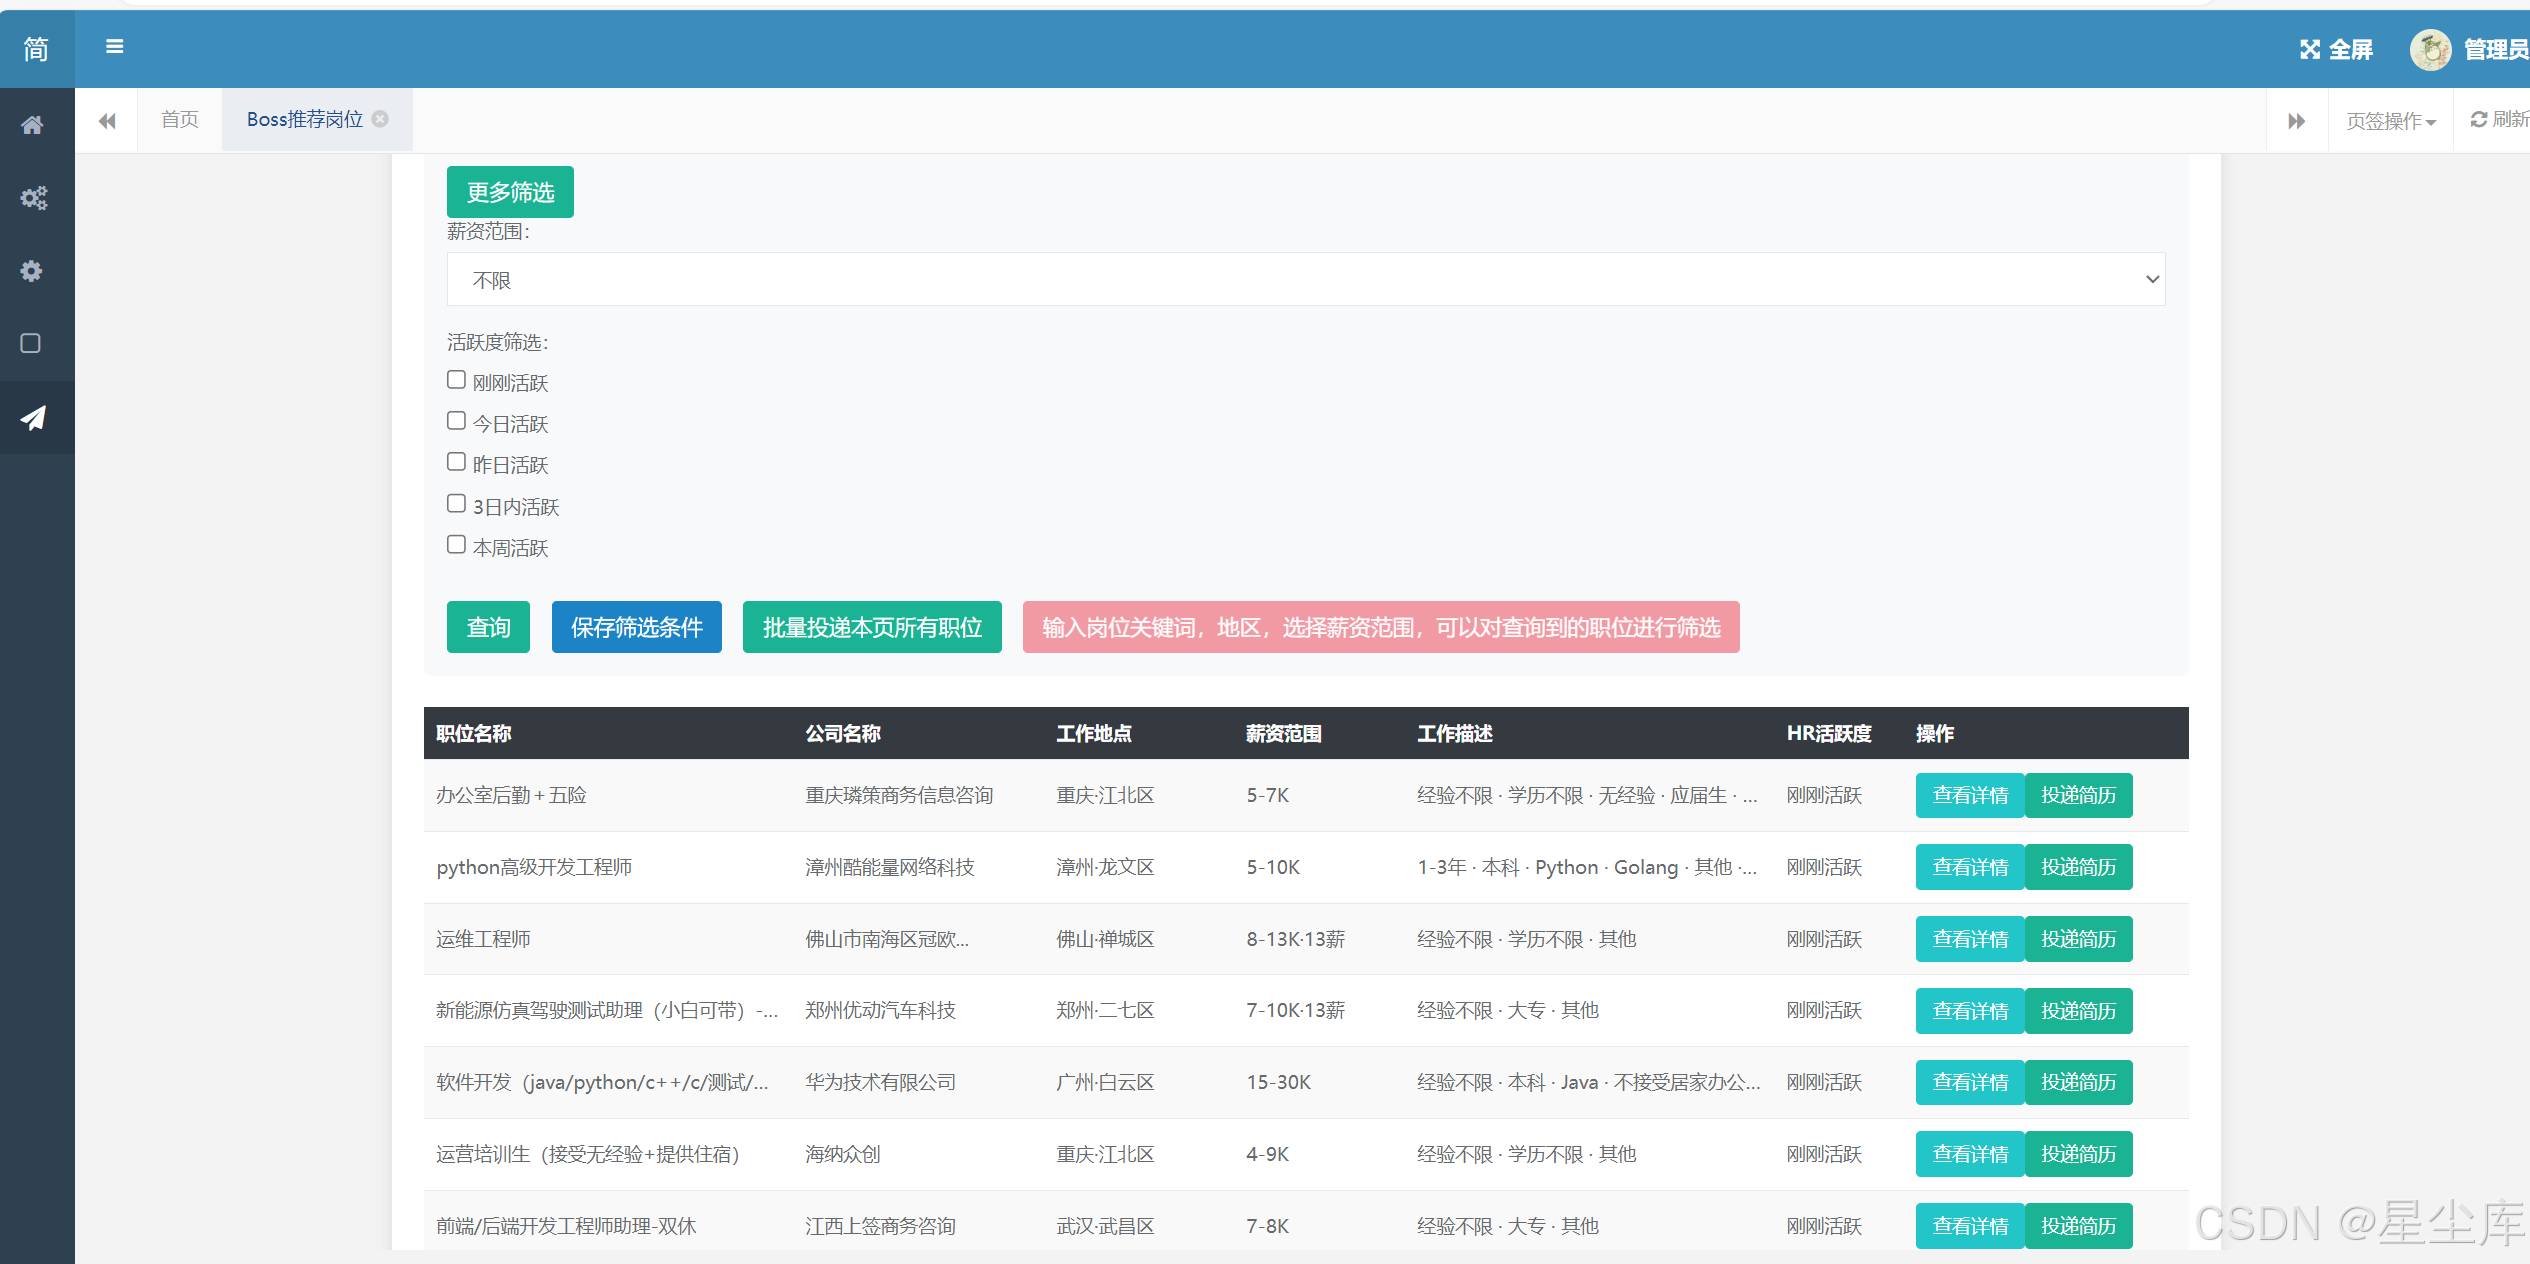This screenshot has height=1264, width=2530.
Task: Expand the 页签操作 dropdown
Action: pos(2390,121)
